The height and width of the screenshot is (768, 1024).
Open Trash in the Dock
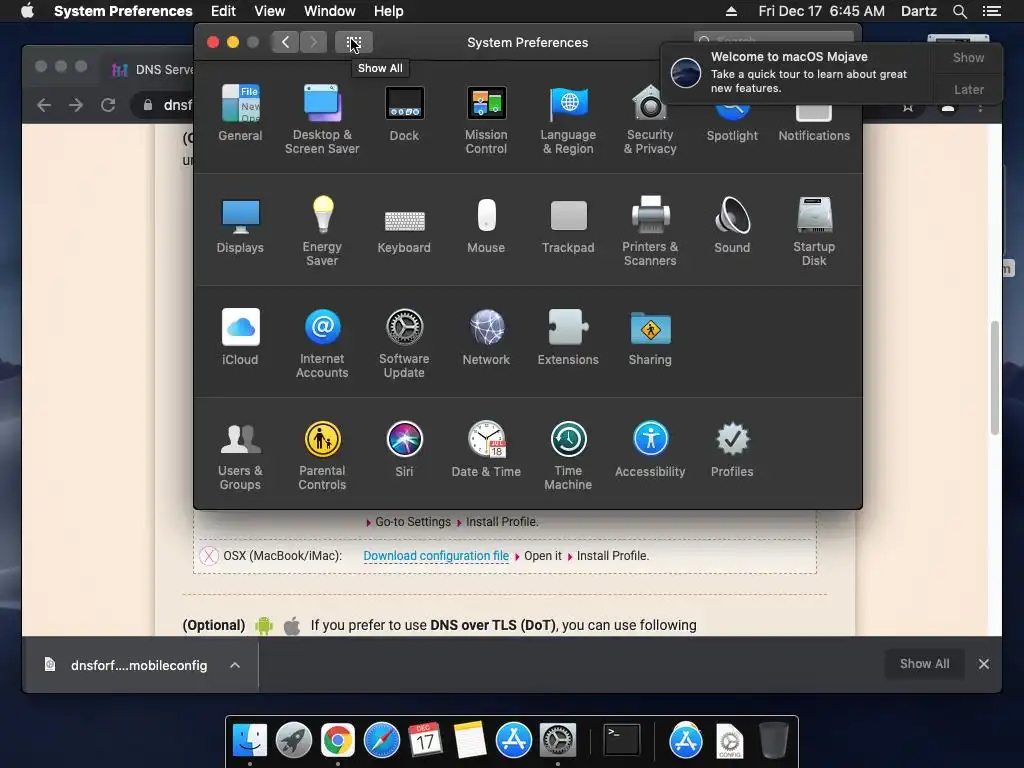tap(774, 740)
